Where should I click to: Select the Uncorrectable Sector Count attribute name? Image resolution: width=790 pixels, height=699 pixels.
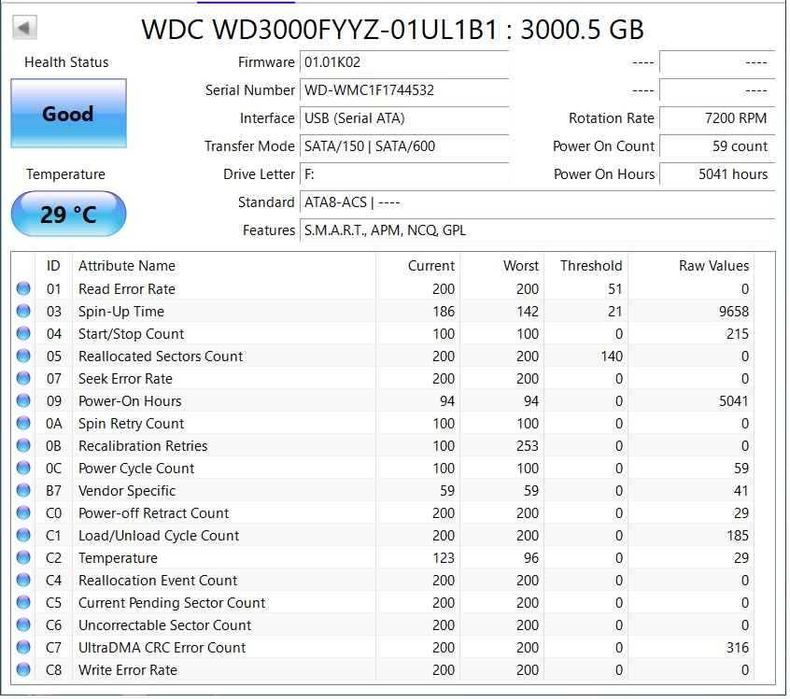click(165, 625)
